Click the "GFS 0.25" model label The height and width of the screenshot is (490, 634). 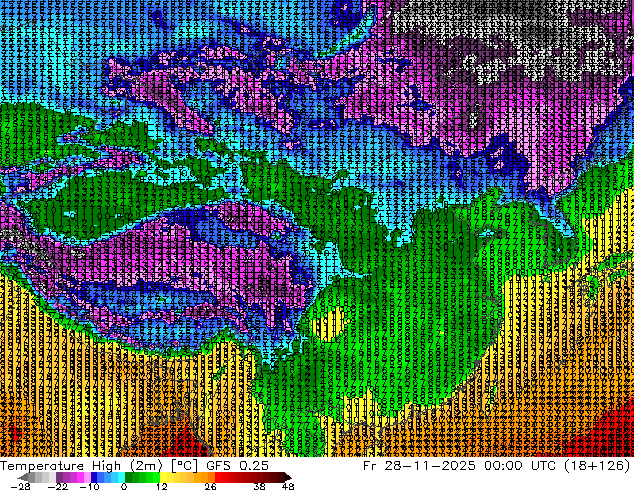237,466
